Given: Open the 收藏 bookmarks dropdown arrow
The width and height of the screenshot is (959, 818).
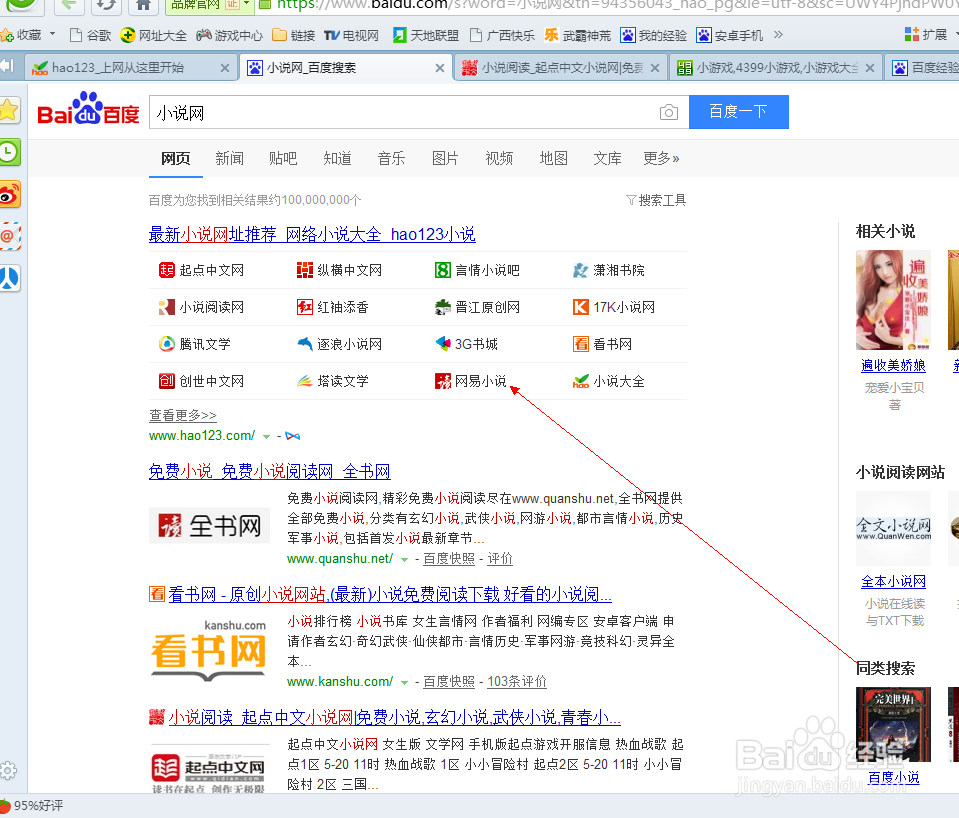Looking at the screenshot, I should (52, 34).
